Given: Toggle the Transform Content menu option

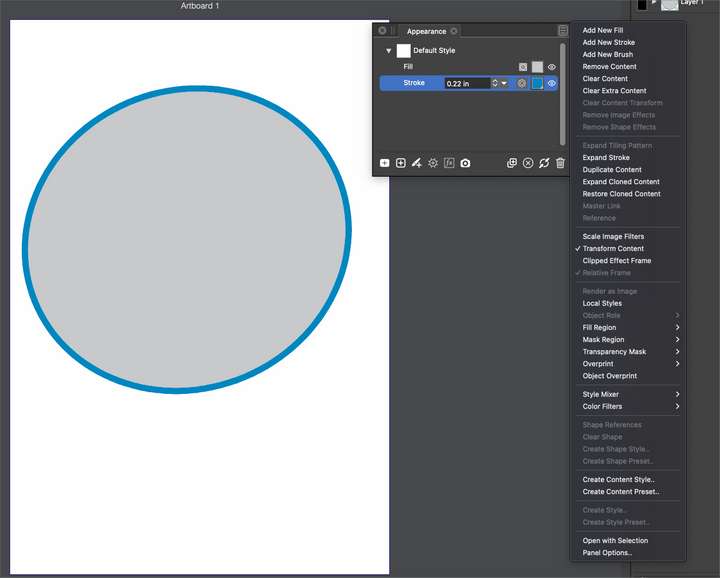Looking at the screenshot, I should tap(613, 249).
